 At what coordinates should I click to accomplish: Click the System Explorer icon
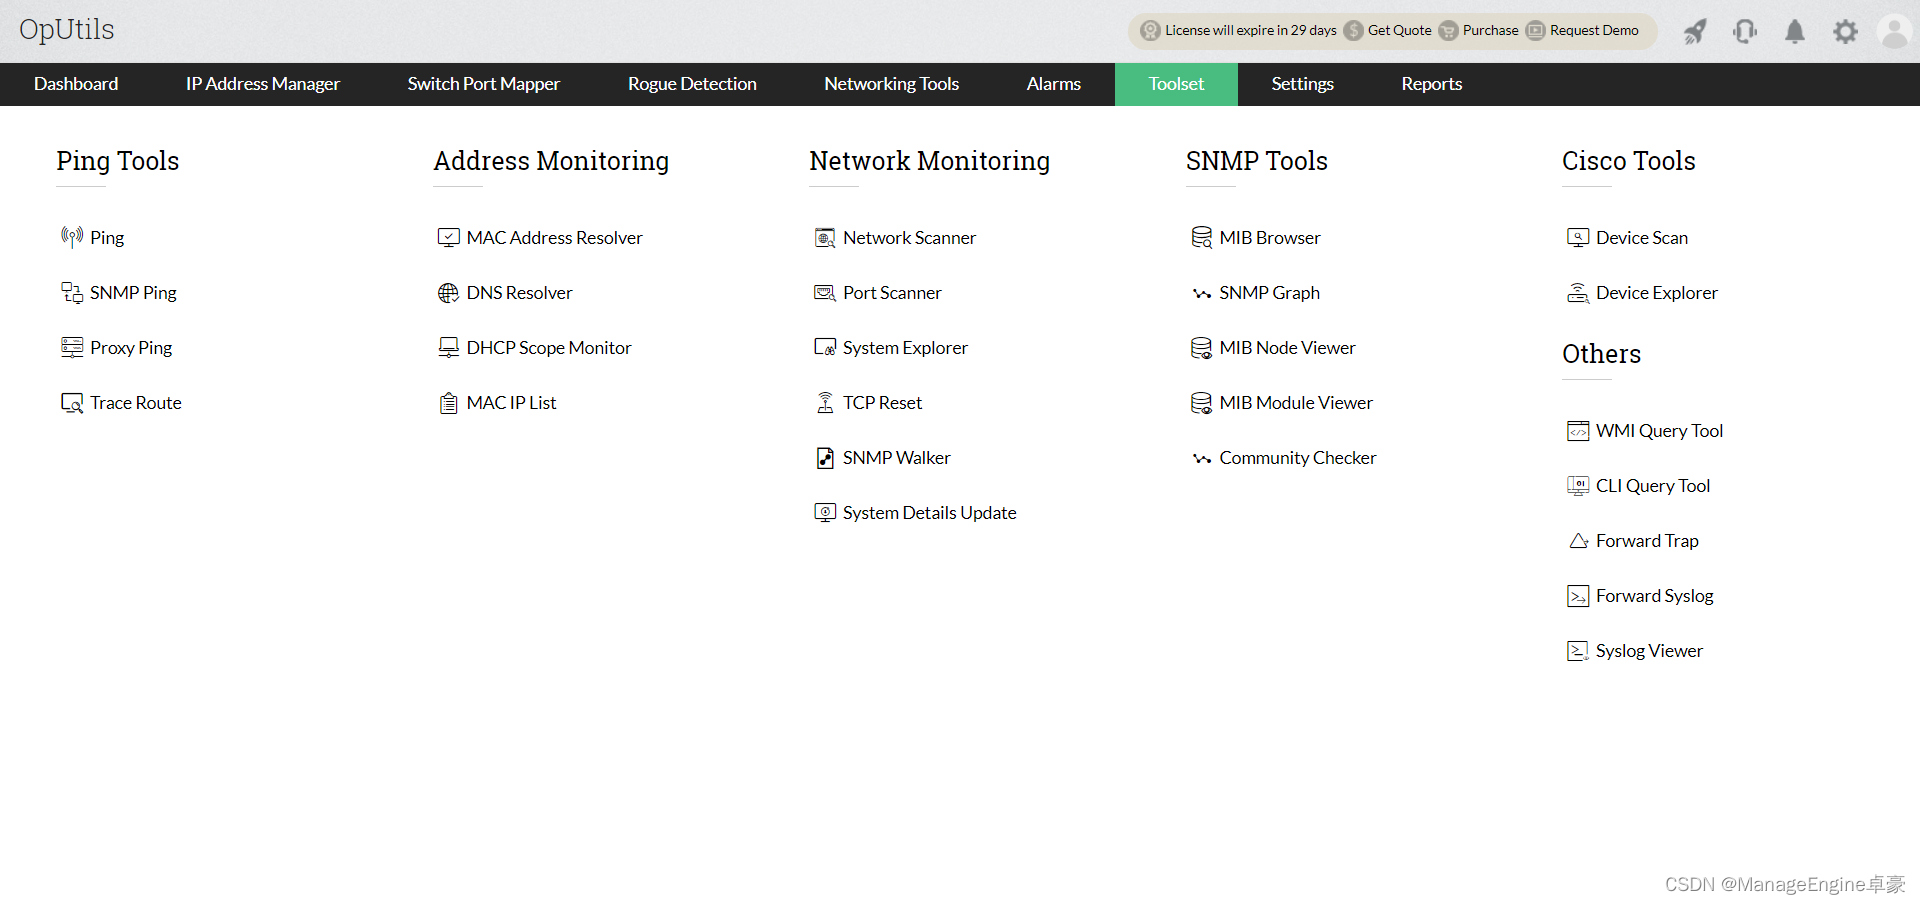(x=825, y=347)
